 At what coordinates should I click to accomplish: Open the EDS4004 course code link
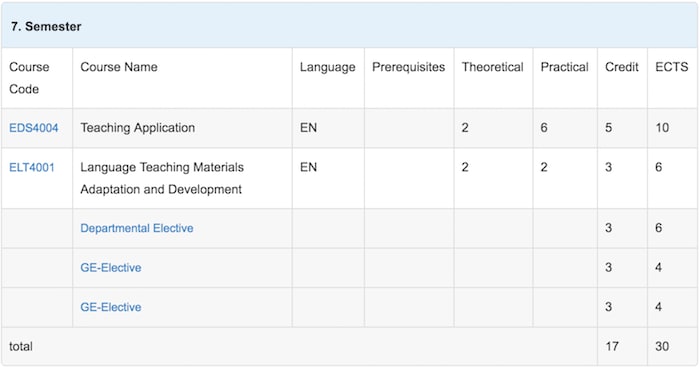click(x=34, y=128)
